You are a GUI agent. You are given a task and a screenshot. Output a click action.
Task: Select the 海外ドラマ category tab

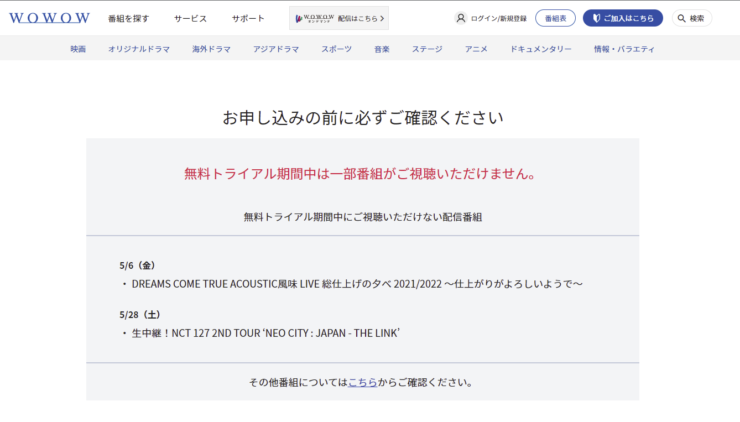pos(211,49)
